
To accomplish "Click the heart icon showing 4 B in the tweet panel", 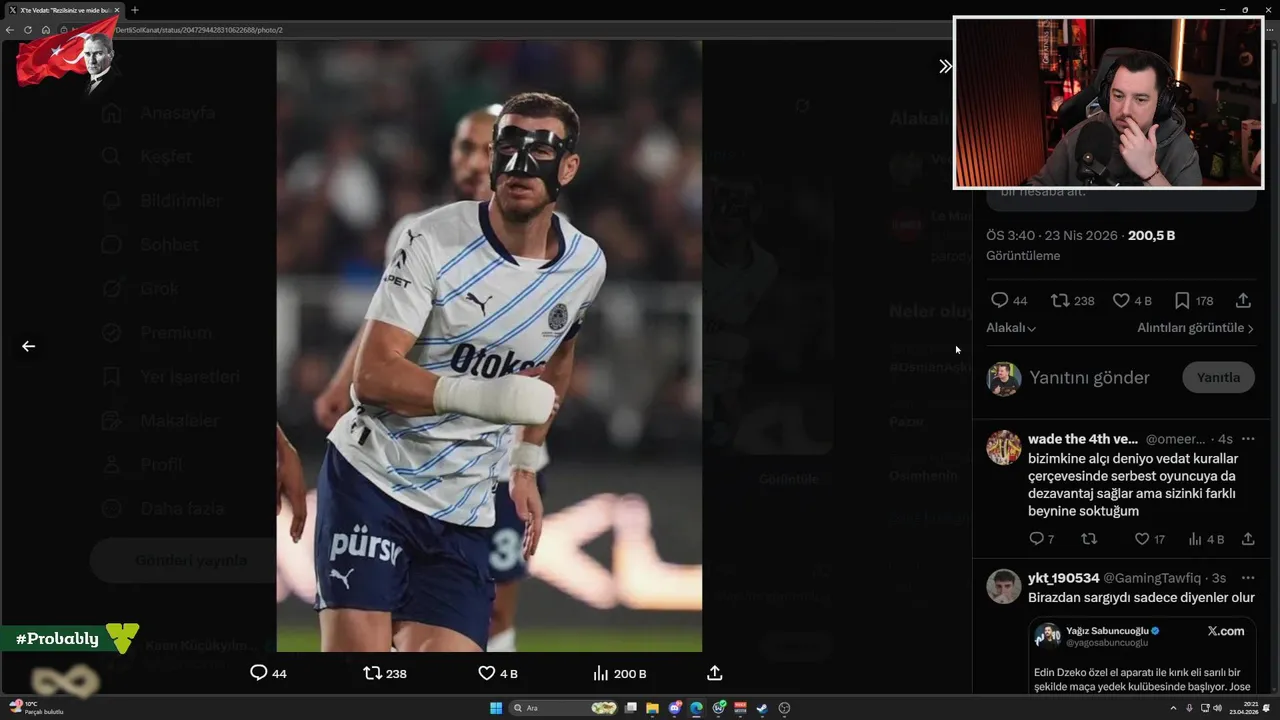I will click(x=1121, y=300).
